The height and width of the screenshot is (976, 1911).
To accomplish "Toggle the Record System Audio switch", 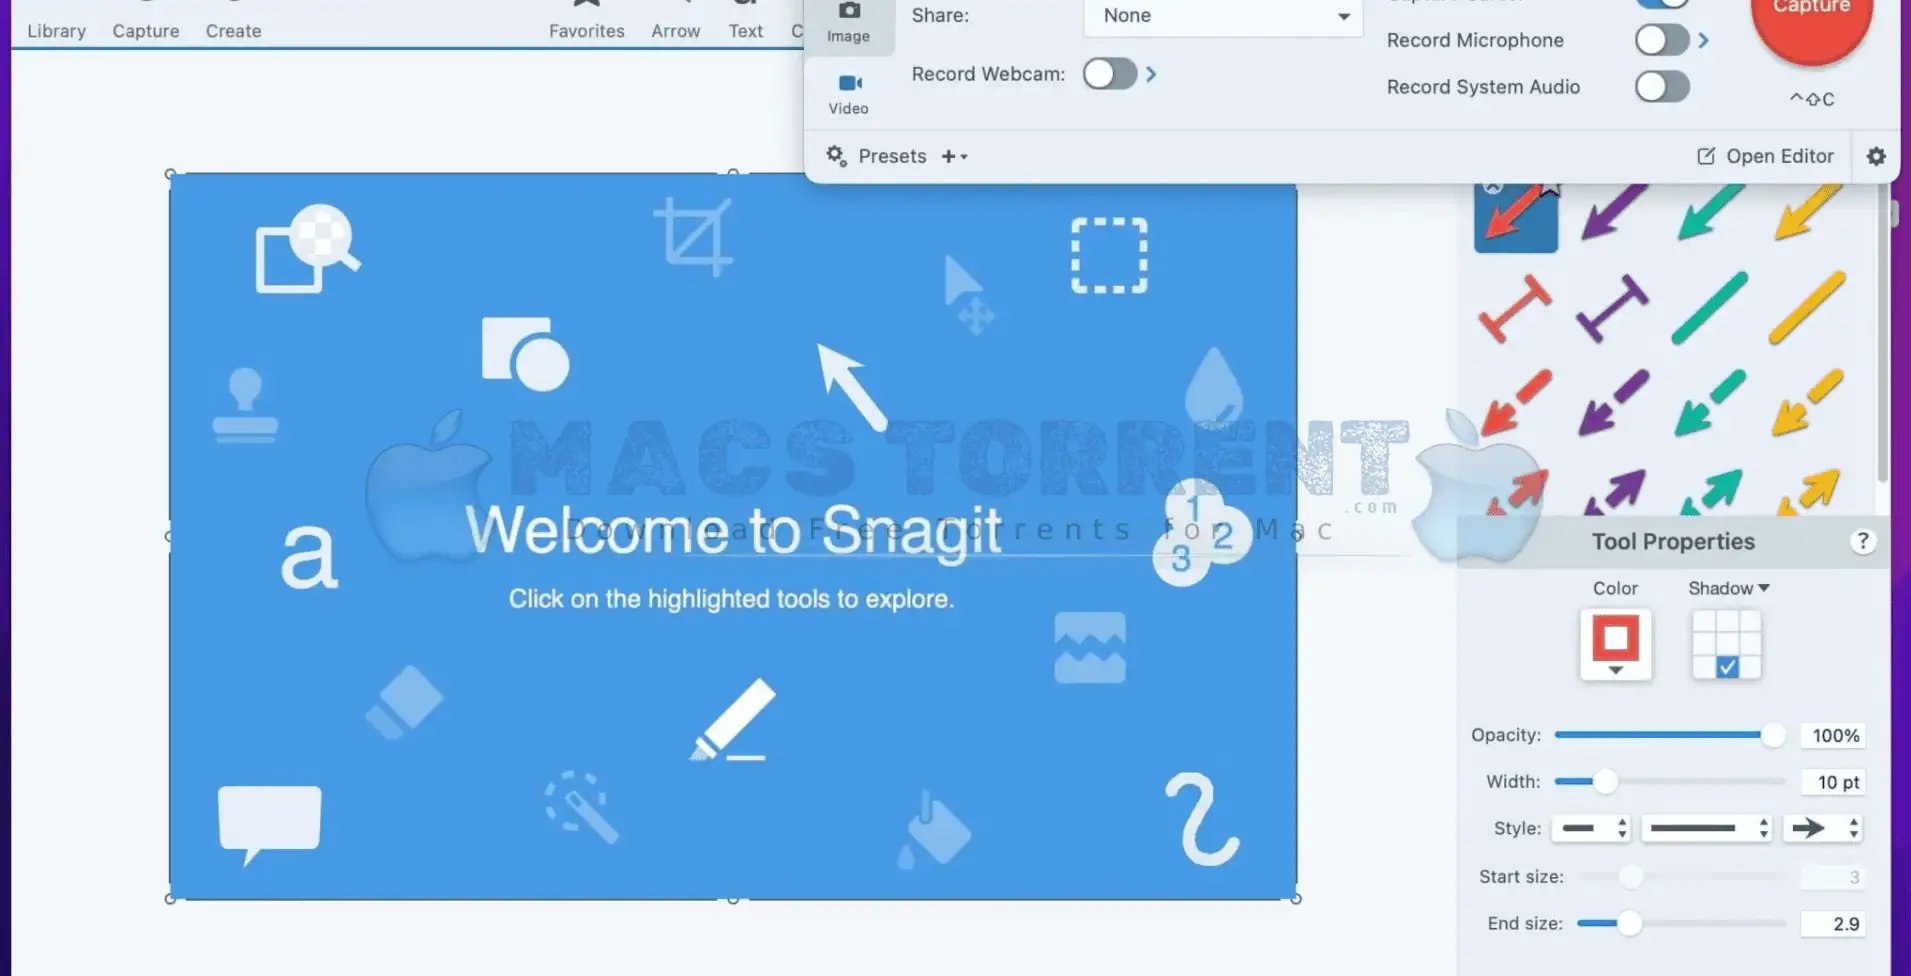I will pos(1662,87).
